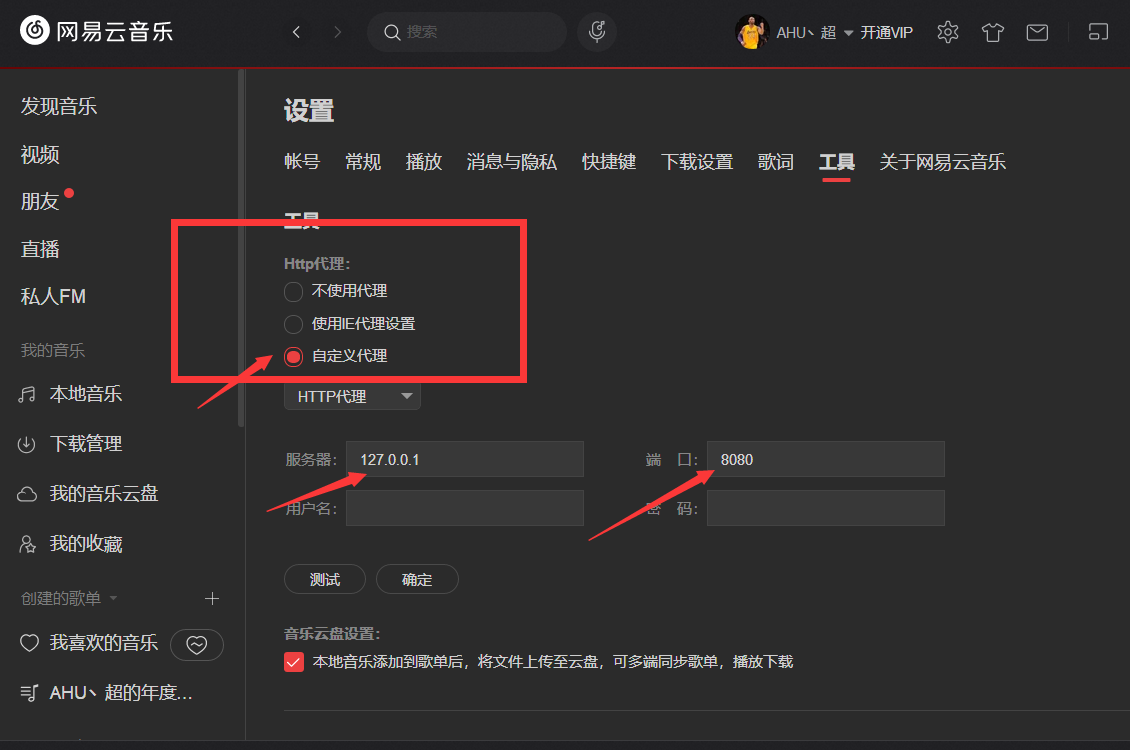The height and width of the screenshot is (750, 1130).
Task: Click the sidebar vertical scrollbar
Action: pos(241,248)
